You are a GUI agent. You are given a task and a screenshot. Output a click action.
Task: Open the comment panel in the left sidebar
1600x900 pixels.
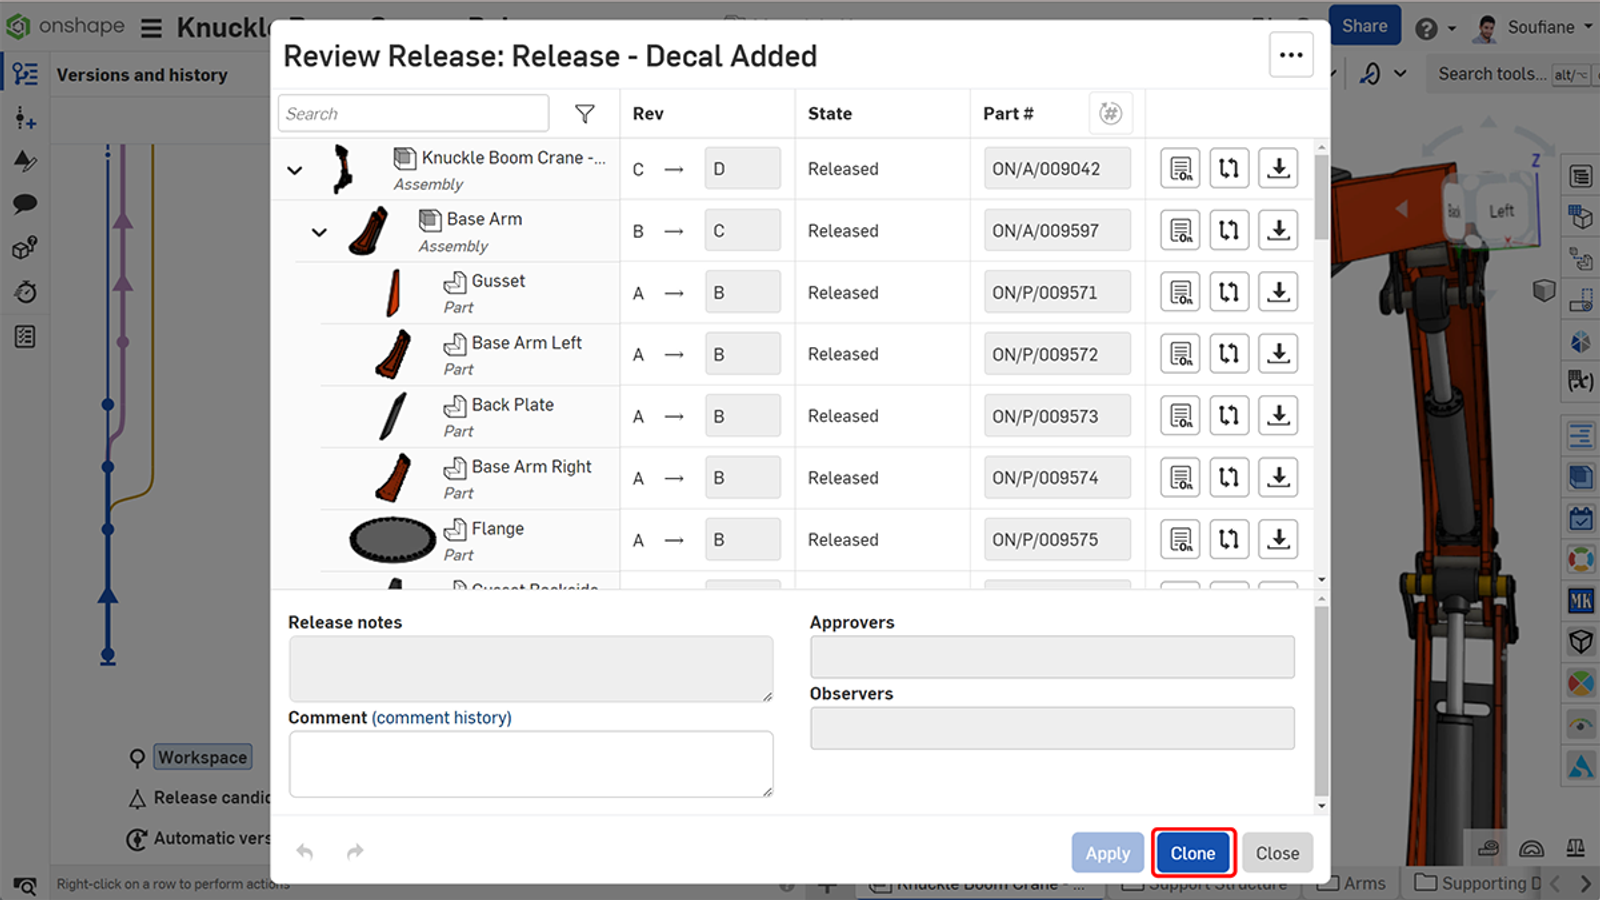pos(24,203)
